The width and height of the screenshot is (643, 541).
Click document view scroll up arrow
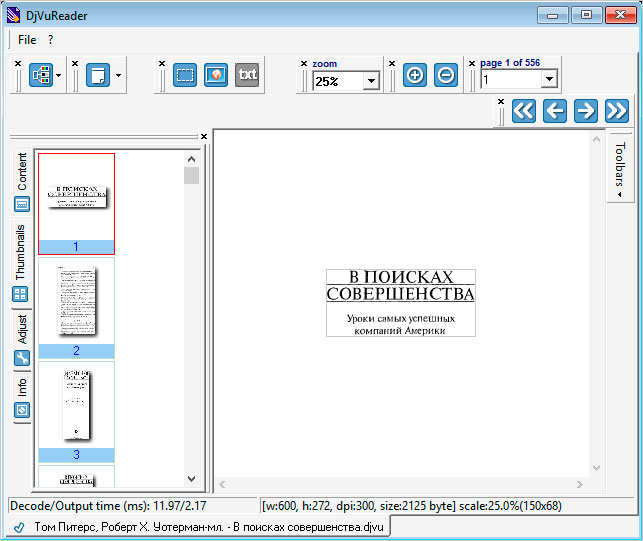click(x=597, y=140)
